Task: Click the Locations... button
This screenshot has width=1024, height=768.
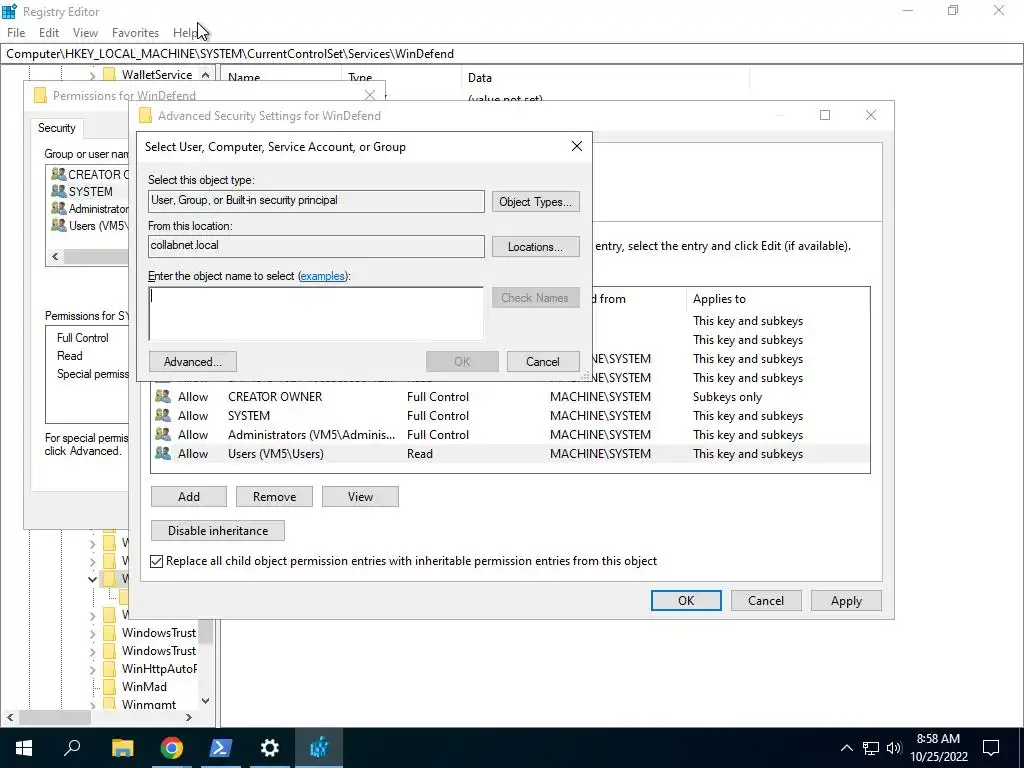Action: 536,247
